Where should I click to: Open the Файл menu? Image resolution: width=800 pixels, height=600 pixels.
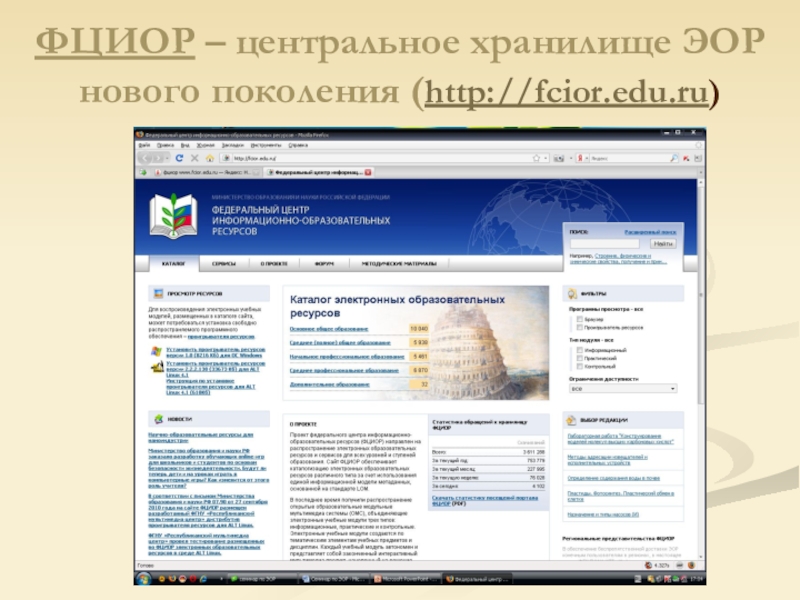point(144,145)
